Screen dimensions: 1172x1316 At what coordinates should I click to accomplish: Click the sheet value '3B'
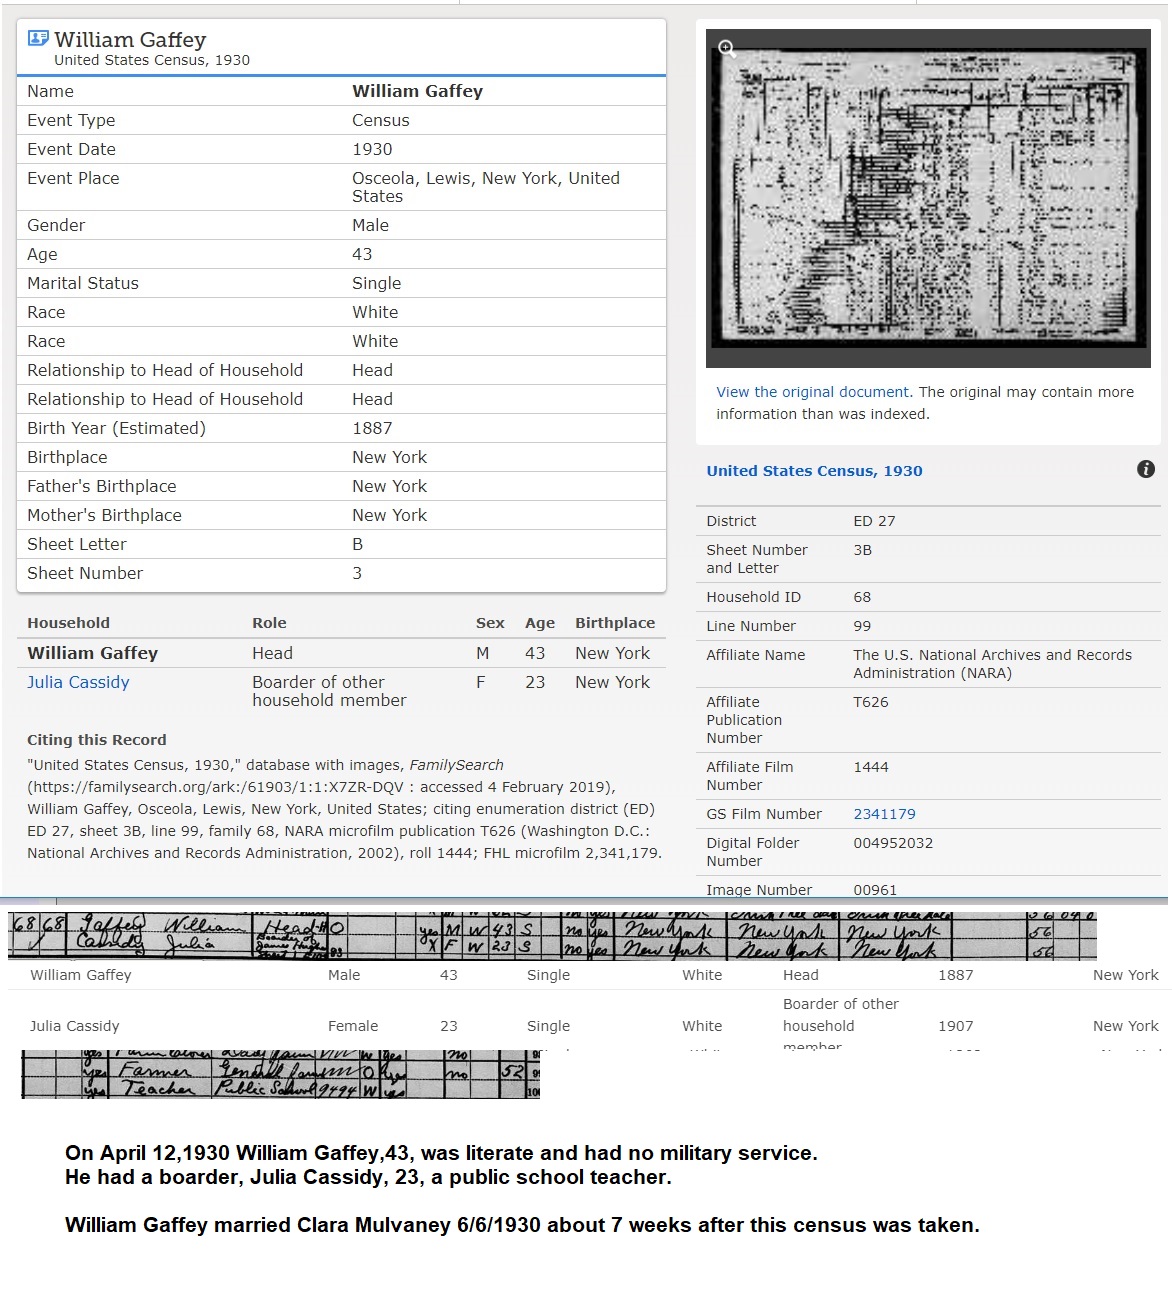(862, 550)
